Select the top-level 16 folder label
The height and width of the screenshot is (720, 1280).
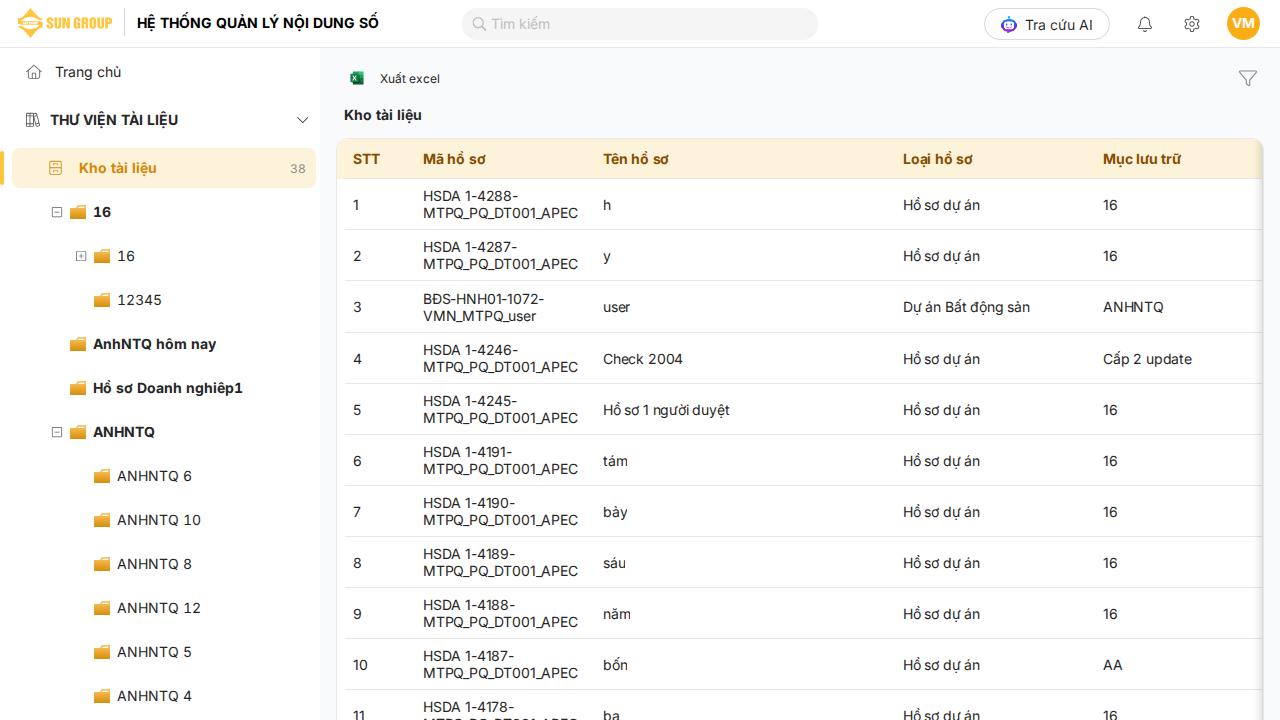pos(102,212)
